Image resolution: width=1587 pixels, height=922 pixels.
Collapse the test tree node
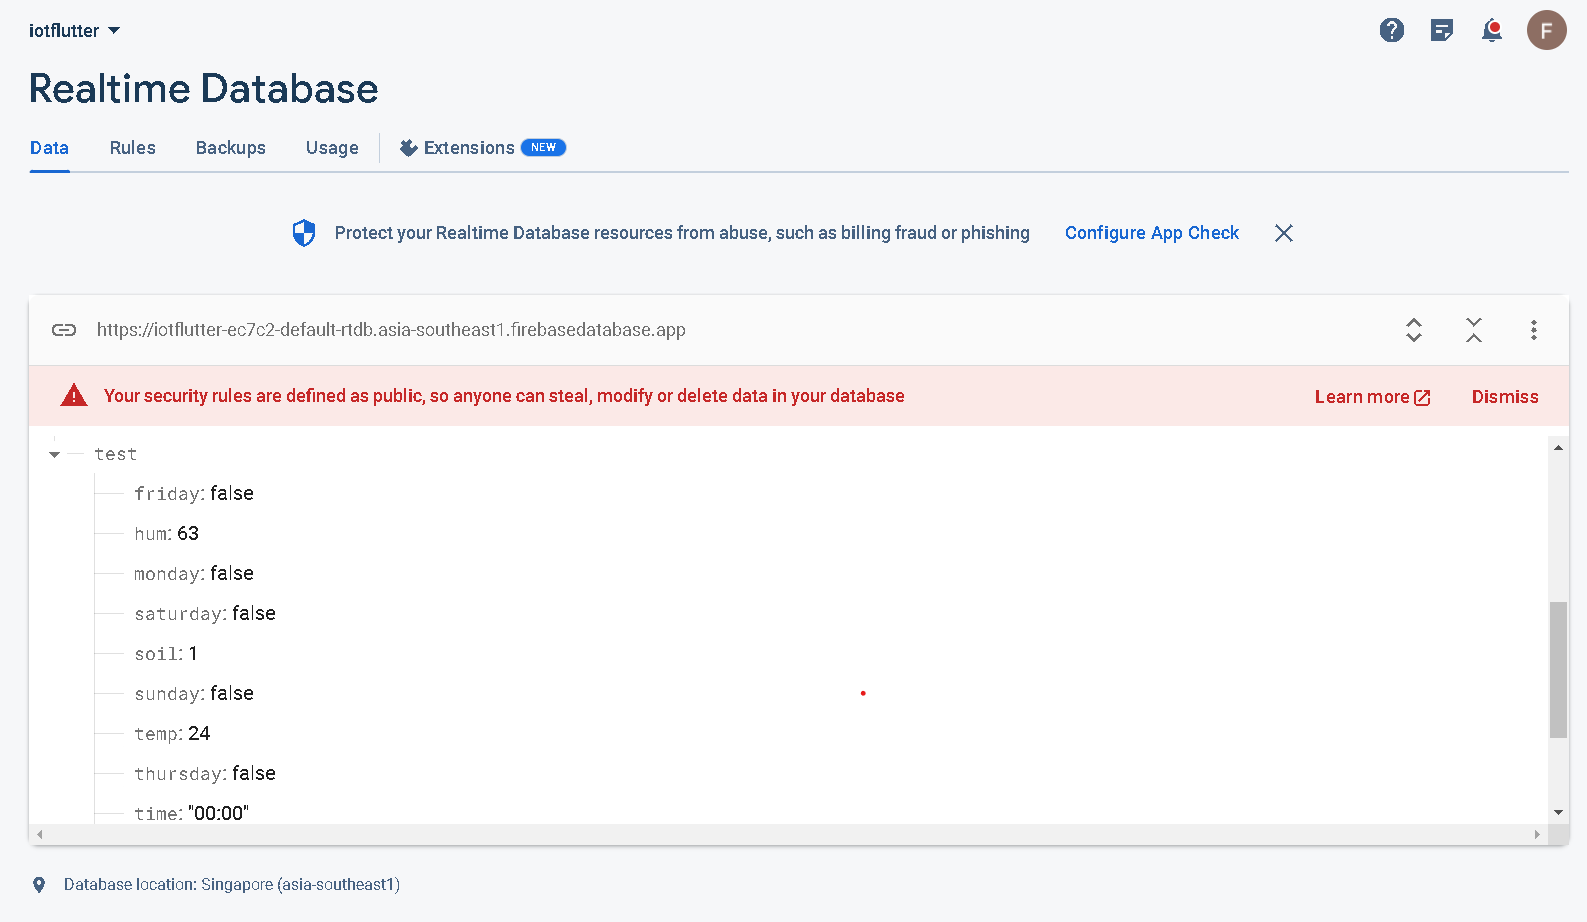[55, 455]
